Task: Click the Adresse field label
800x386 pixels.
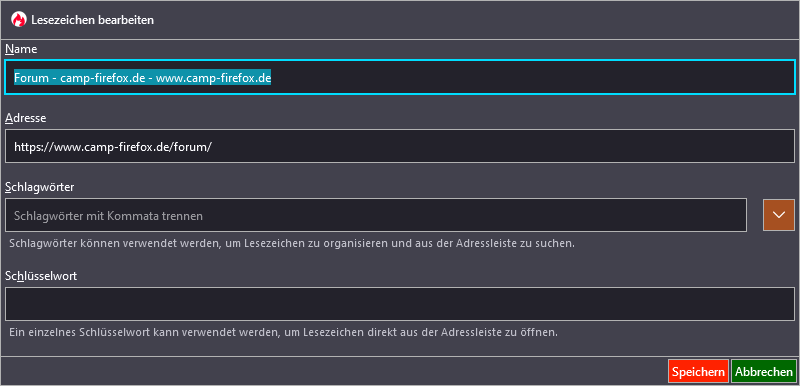Action: click(26, 118)
